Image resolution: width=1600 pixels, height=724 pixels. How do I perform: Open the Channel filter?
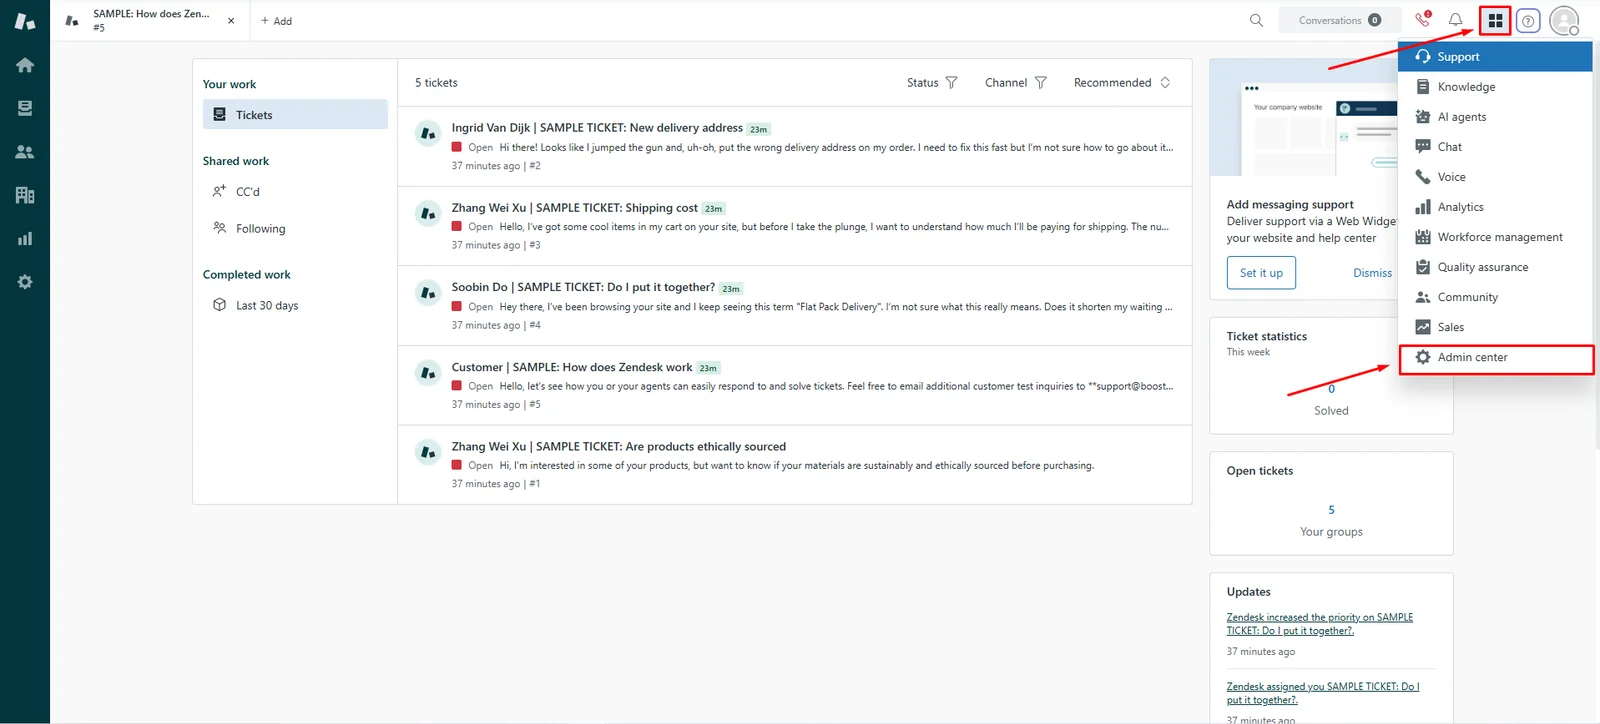point(1015,83)
